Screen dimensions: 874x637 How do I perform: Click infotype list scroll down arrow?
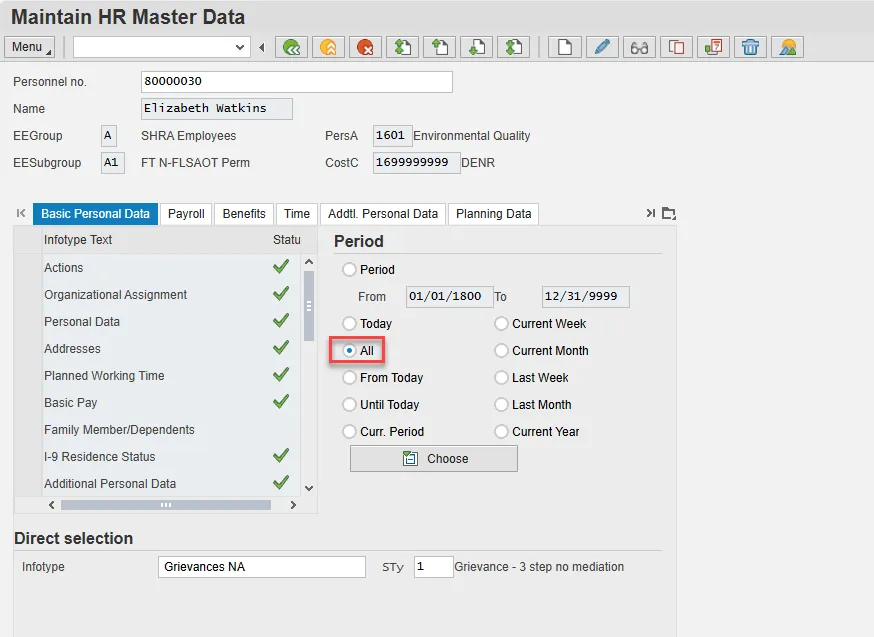click(x=309, y=488)
